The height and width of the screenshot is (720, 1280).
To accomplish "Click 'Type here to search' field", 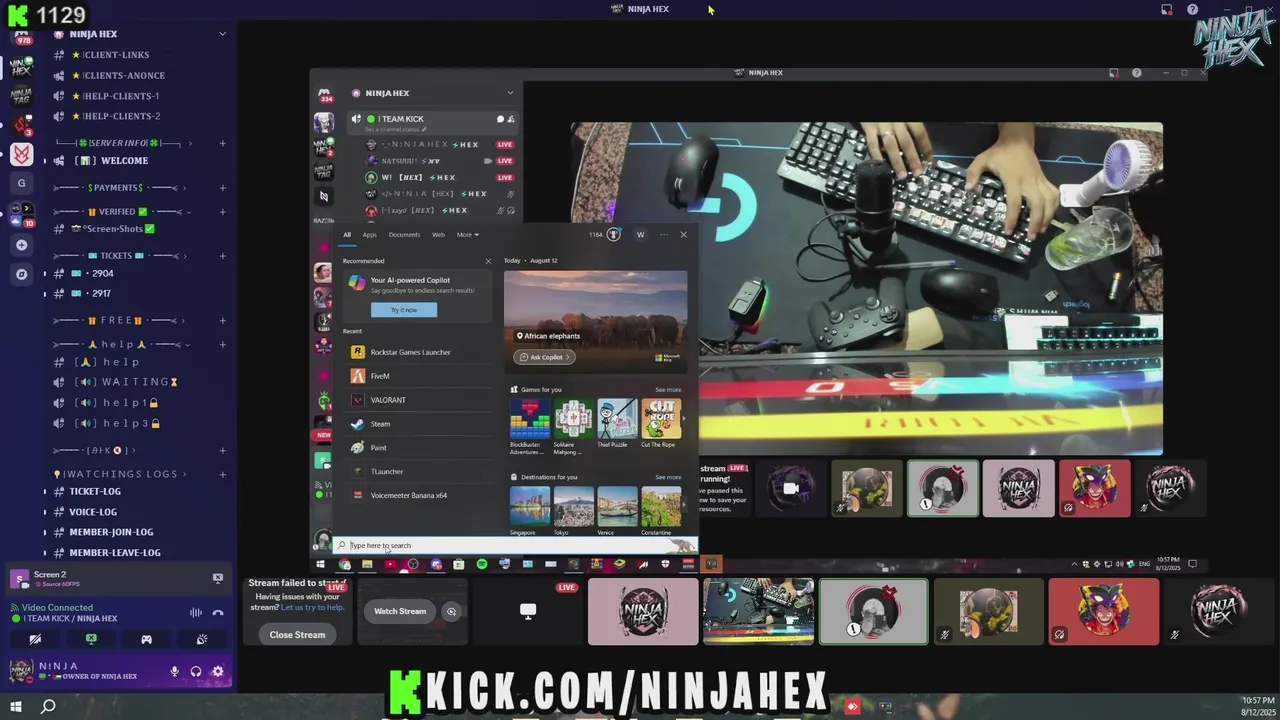I will (514, 545).
